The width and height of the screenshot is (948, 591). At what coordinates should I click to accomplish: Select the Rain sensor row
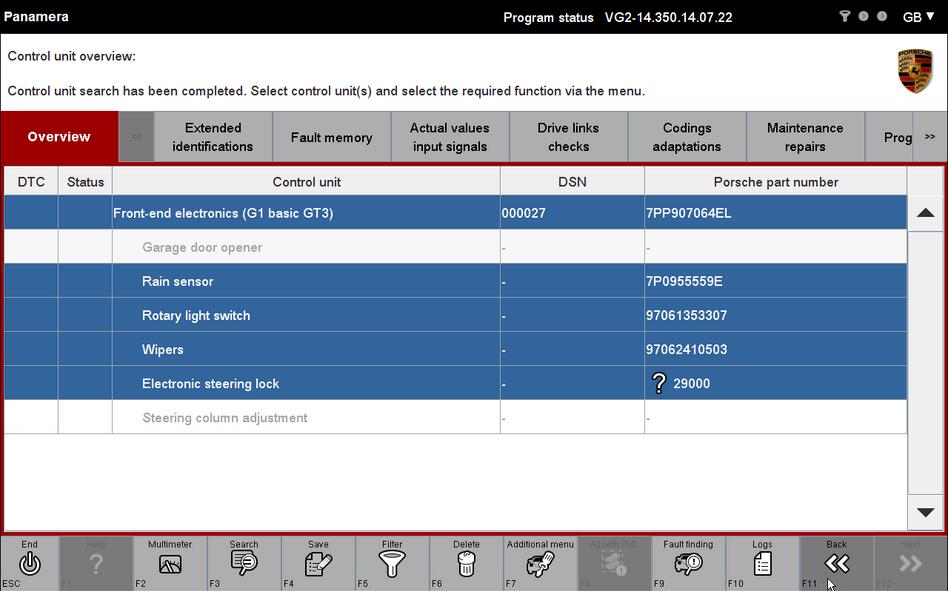455,281
